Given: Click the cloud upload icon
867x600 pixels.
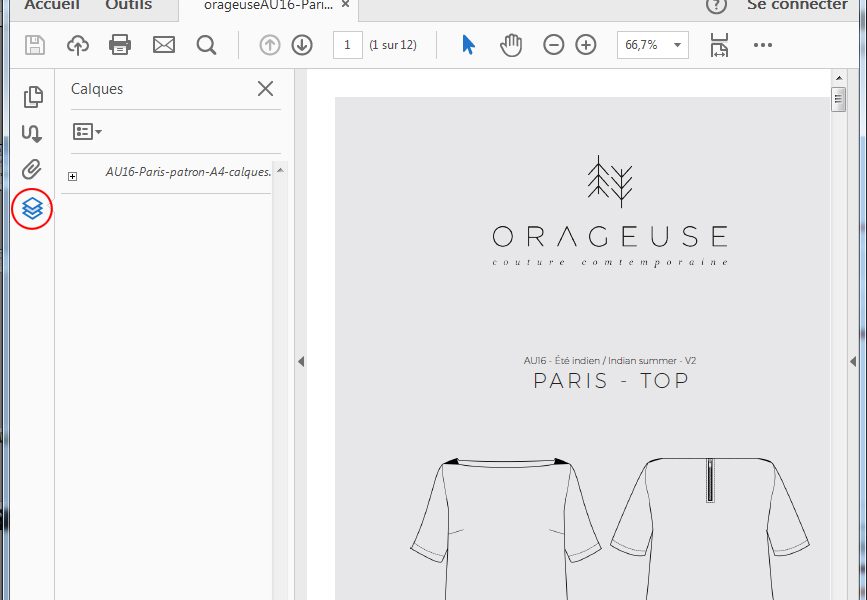Looking at the screenshot, I should pos(78,45).
